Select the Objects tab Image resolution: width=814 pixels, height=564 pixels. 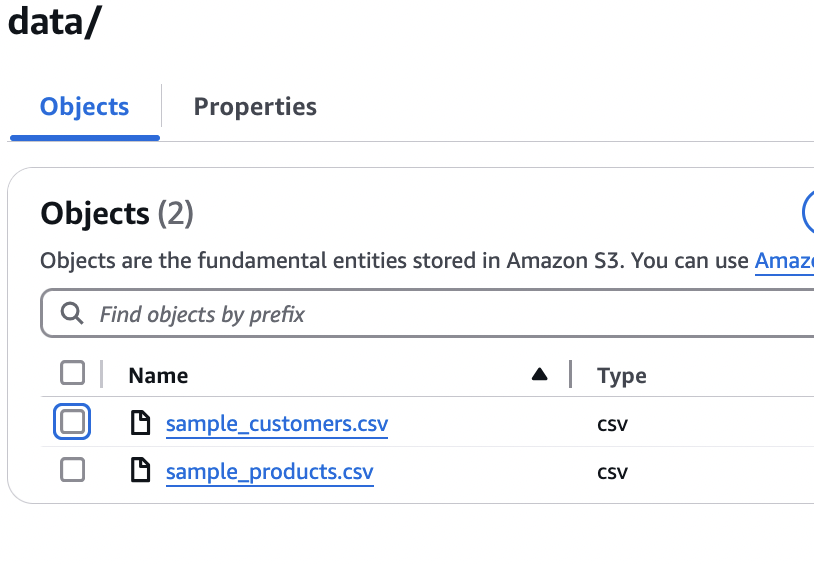click(84, 107)
